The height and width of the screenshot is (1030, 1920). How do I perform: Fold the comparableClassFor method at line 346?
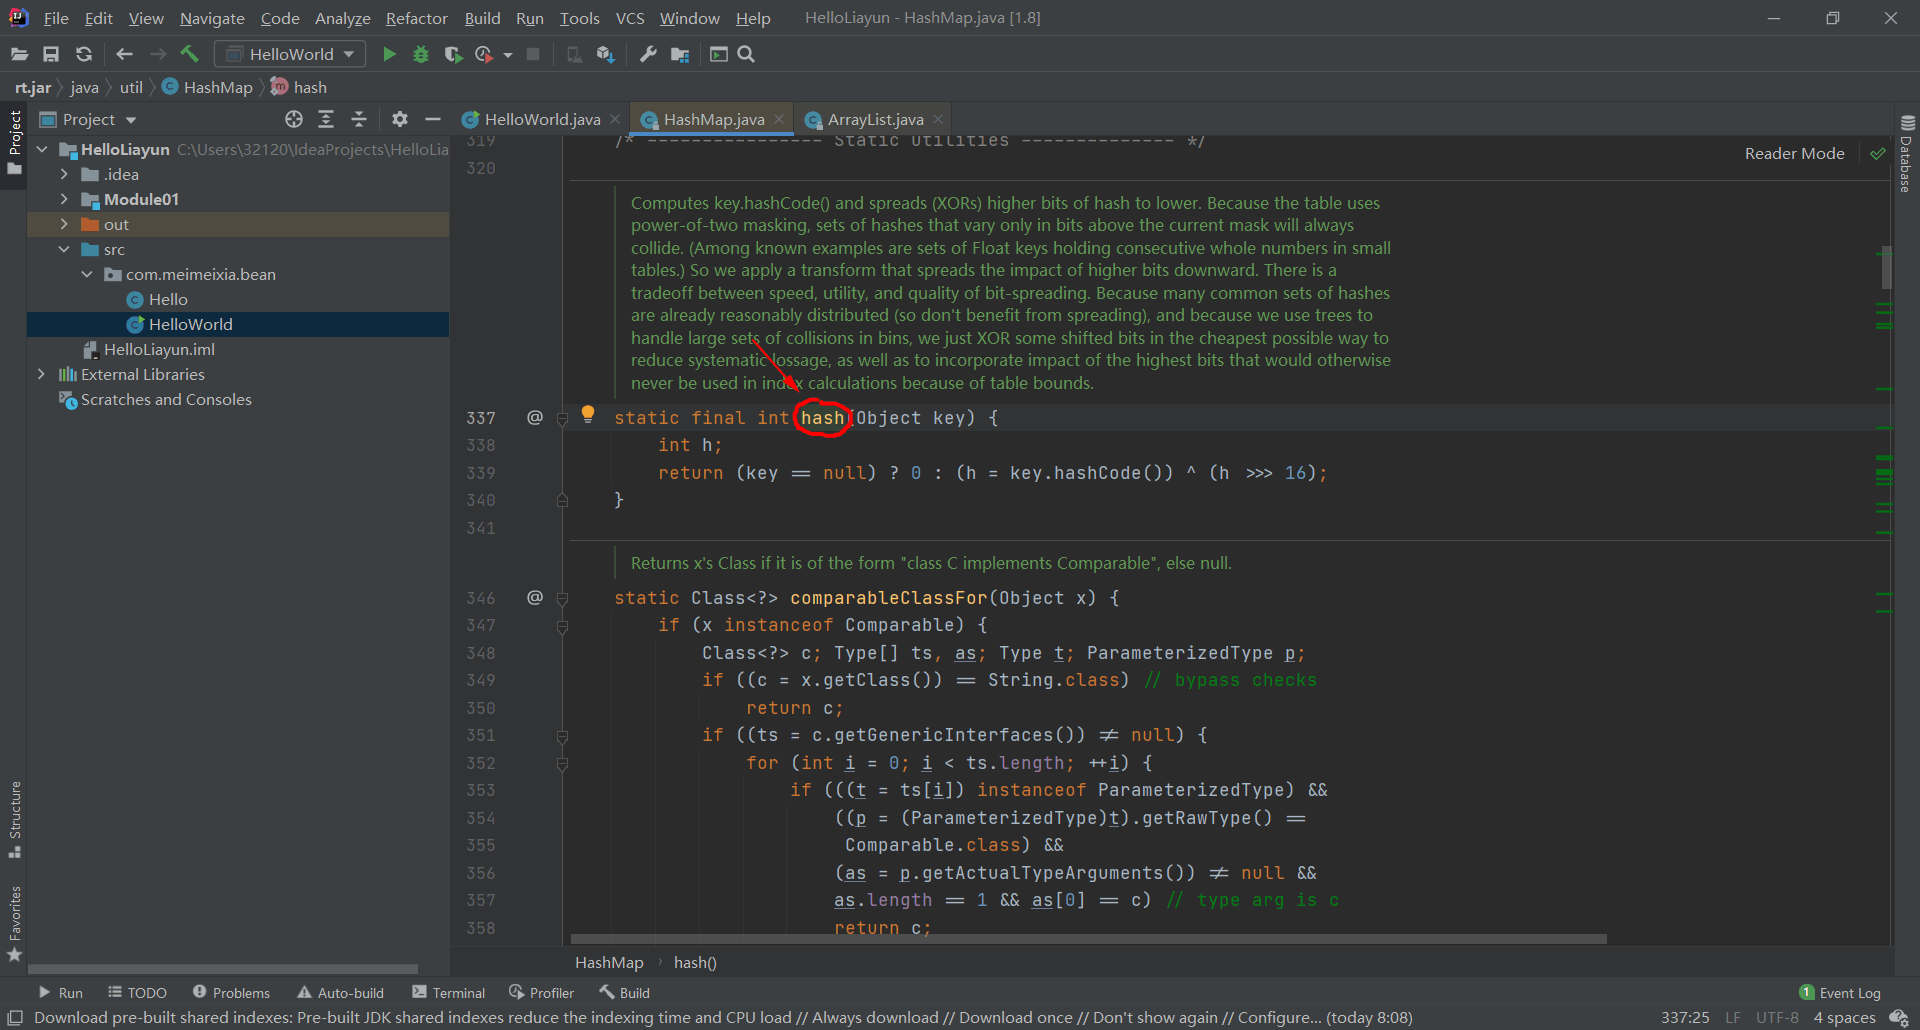pos(562,599)
